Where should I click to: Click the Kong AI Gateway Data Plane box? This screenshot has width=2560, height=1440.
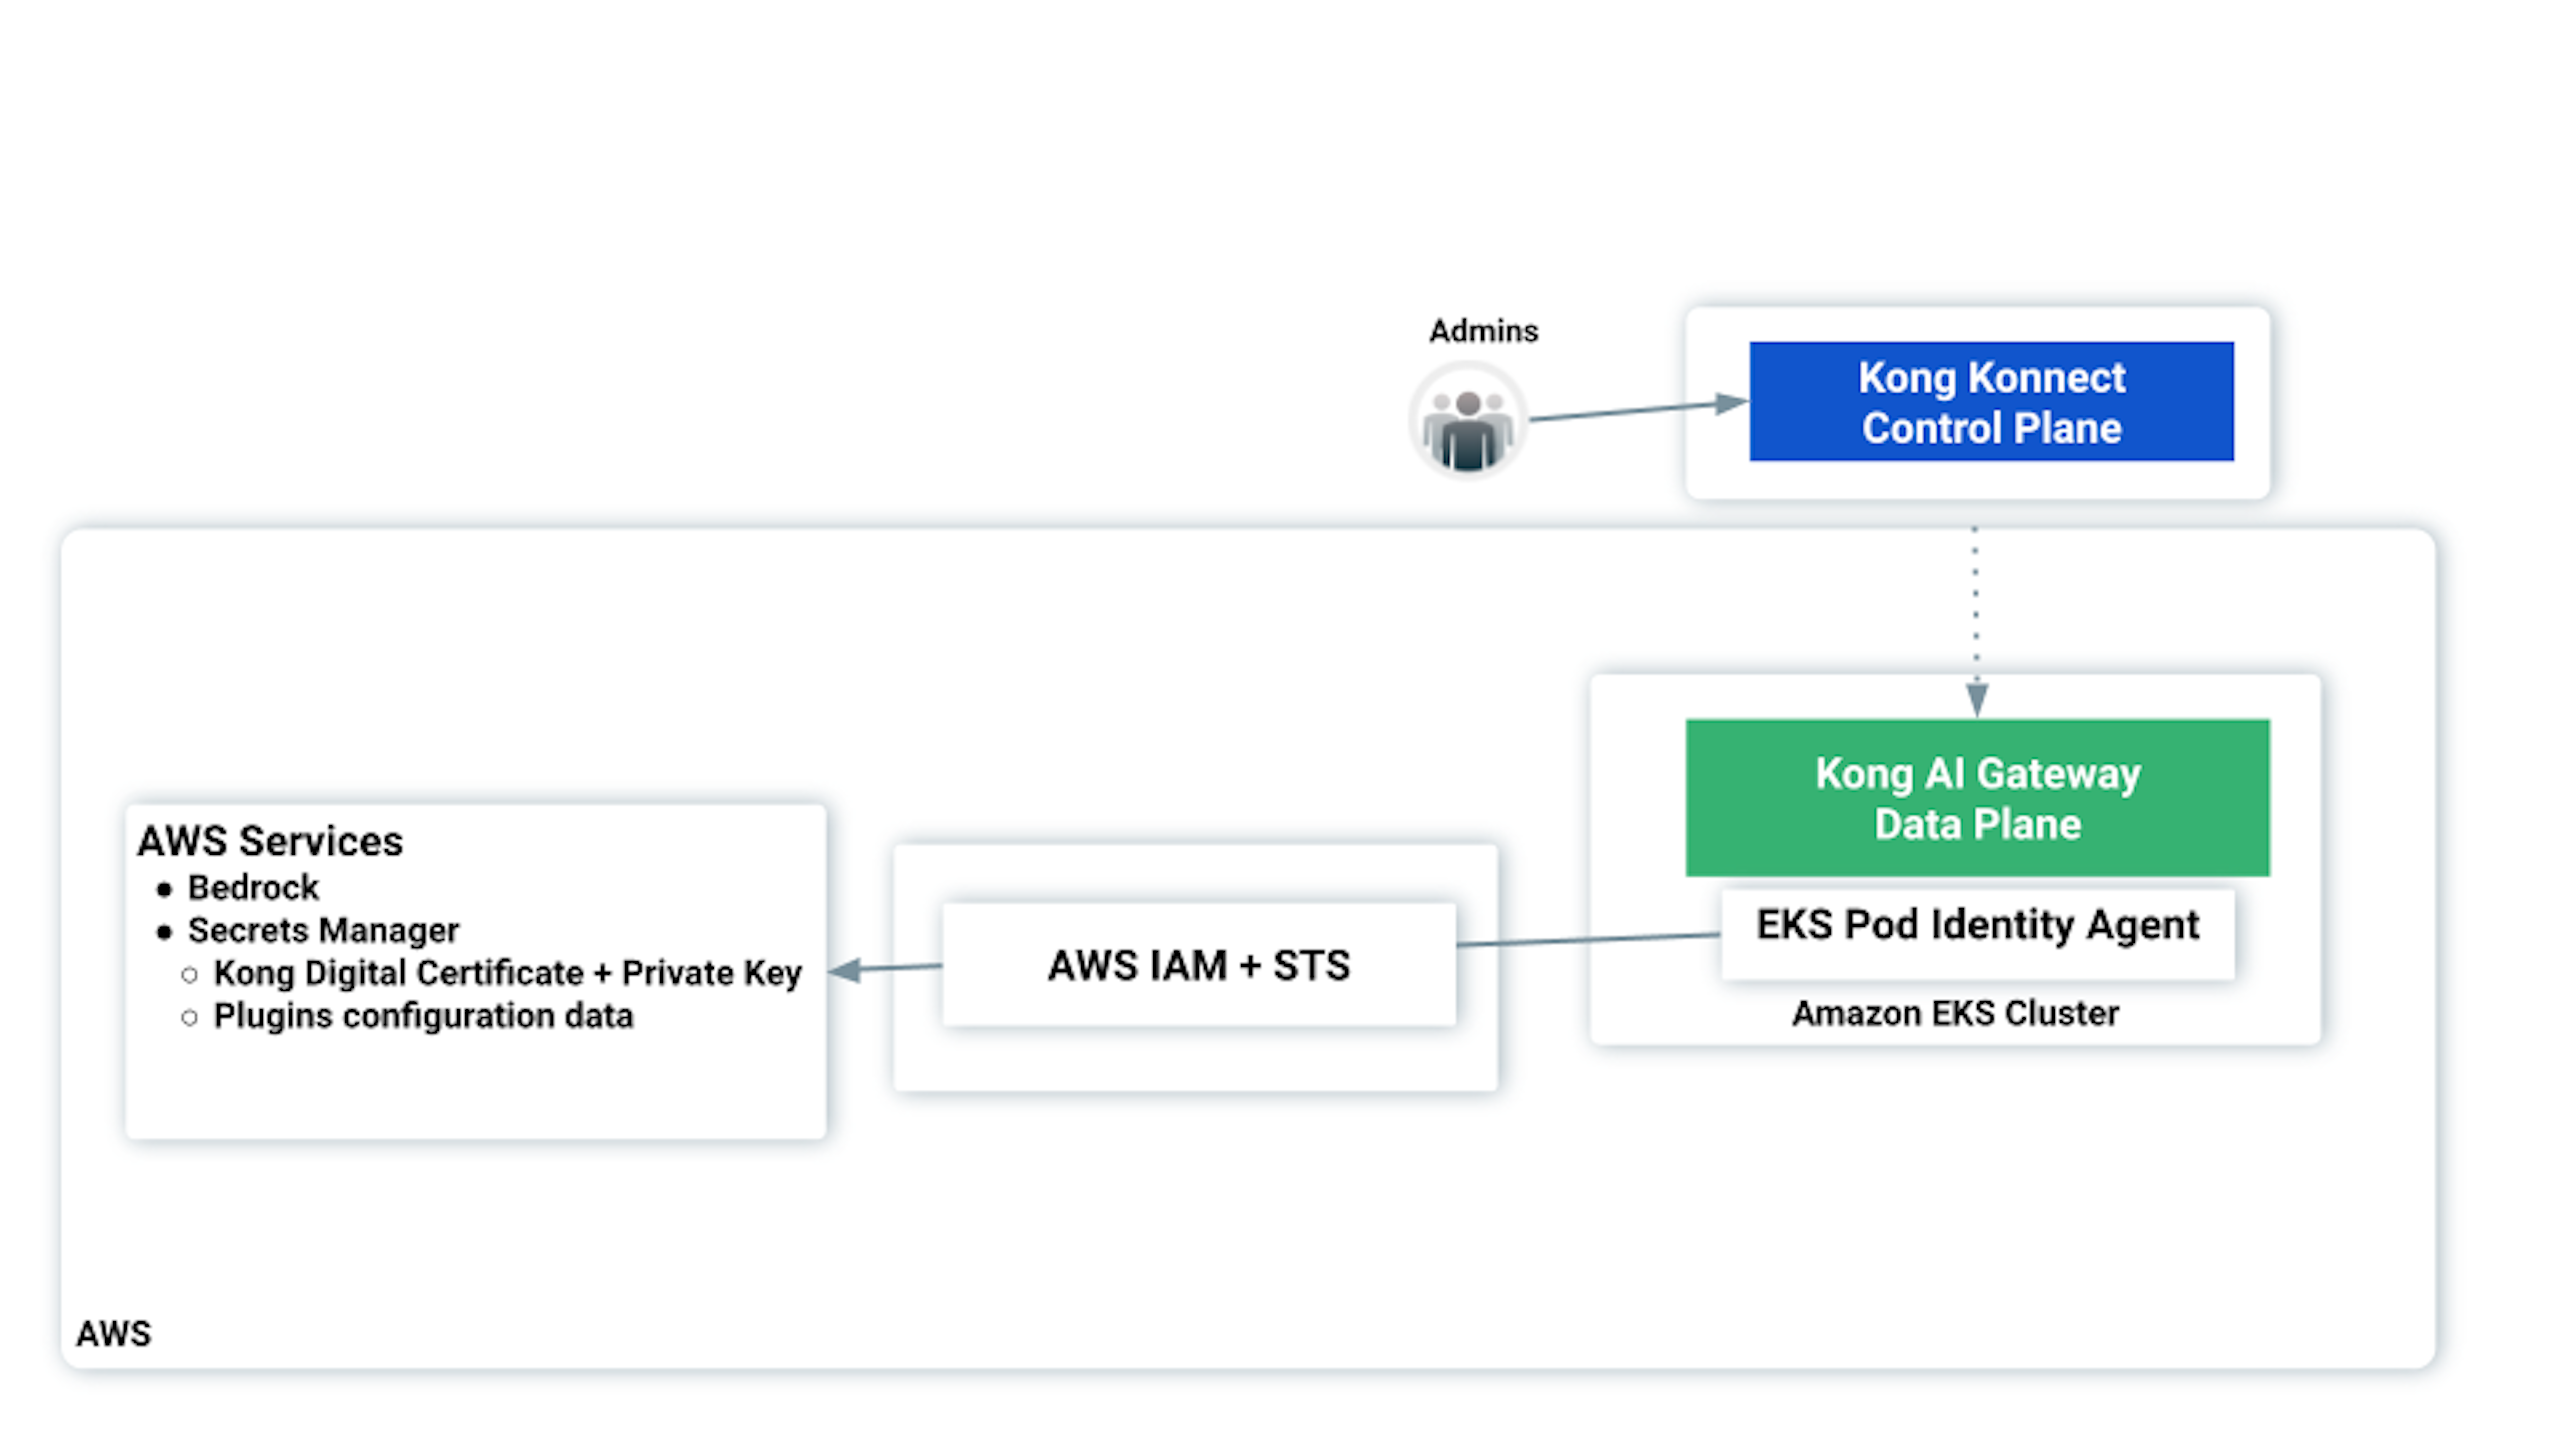(1977, 798)
